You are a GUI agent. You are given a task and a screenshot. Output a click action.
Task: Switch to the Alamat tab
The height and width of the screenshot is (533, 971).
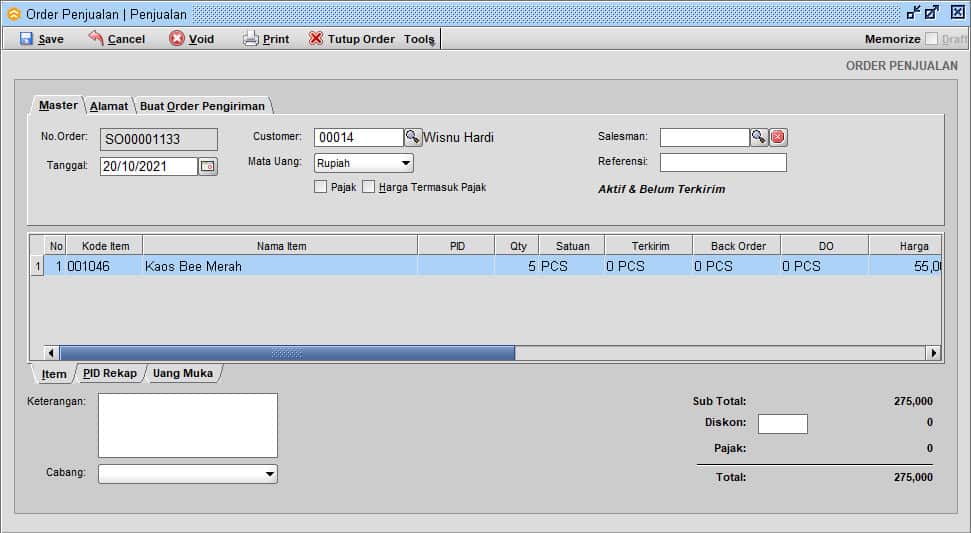[109, 106]
